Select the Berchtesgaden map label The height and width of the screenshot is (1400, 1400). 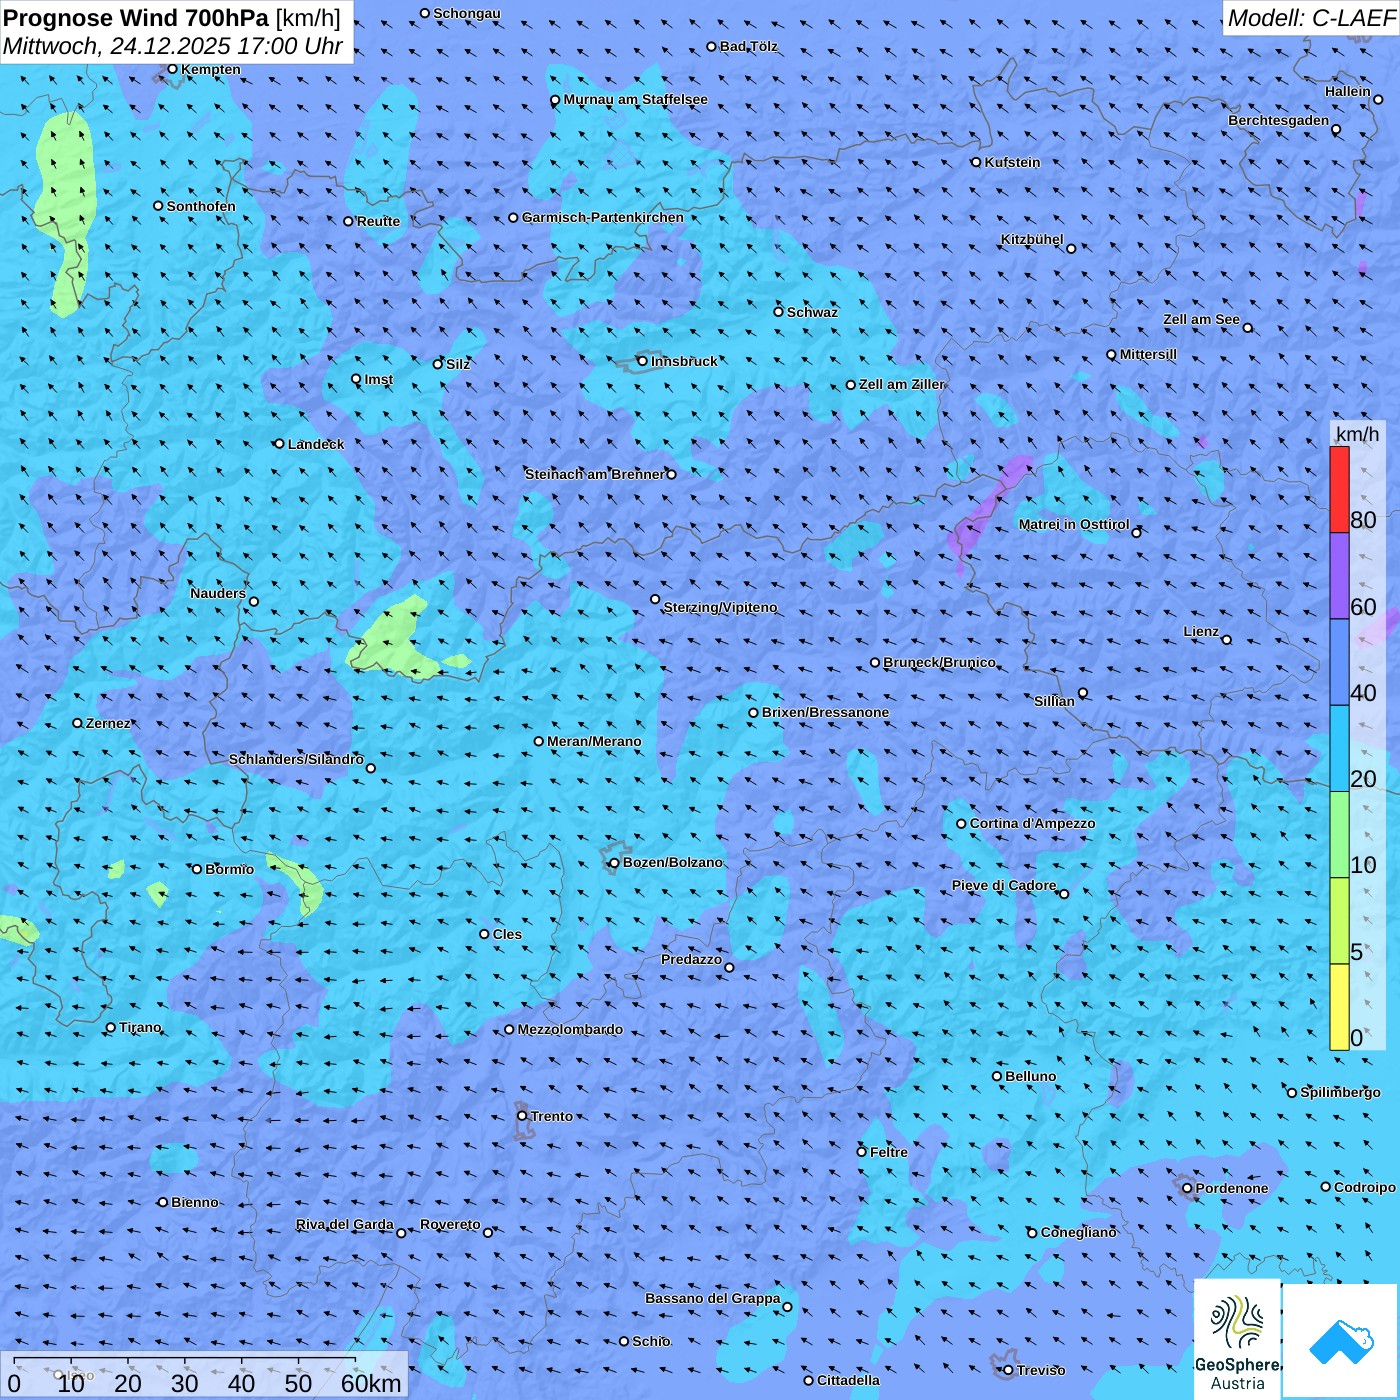pyautogui.click(x=1278, y=120)
